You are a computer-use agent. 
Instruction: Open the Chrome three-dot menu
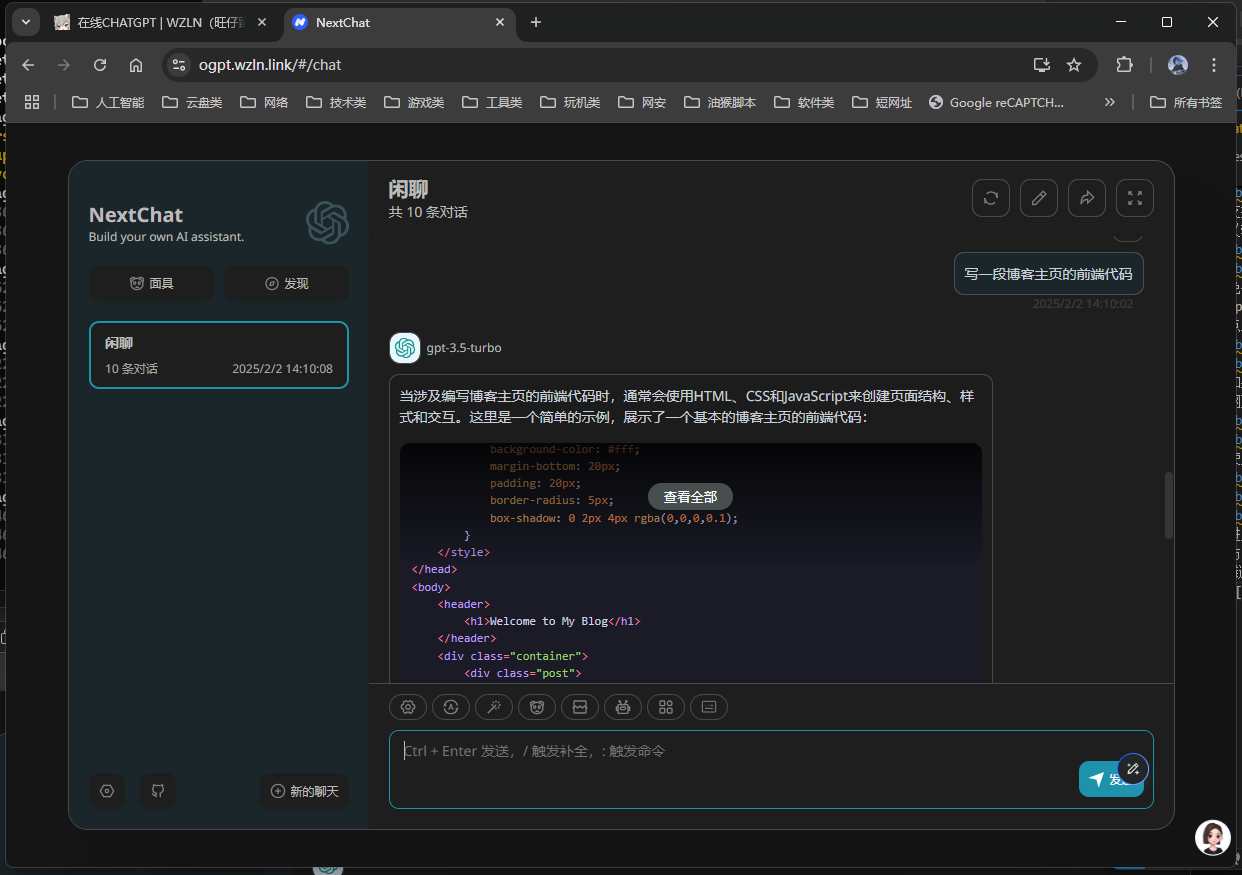tap(1214, 65)
